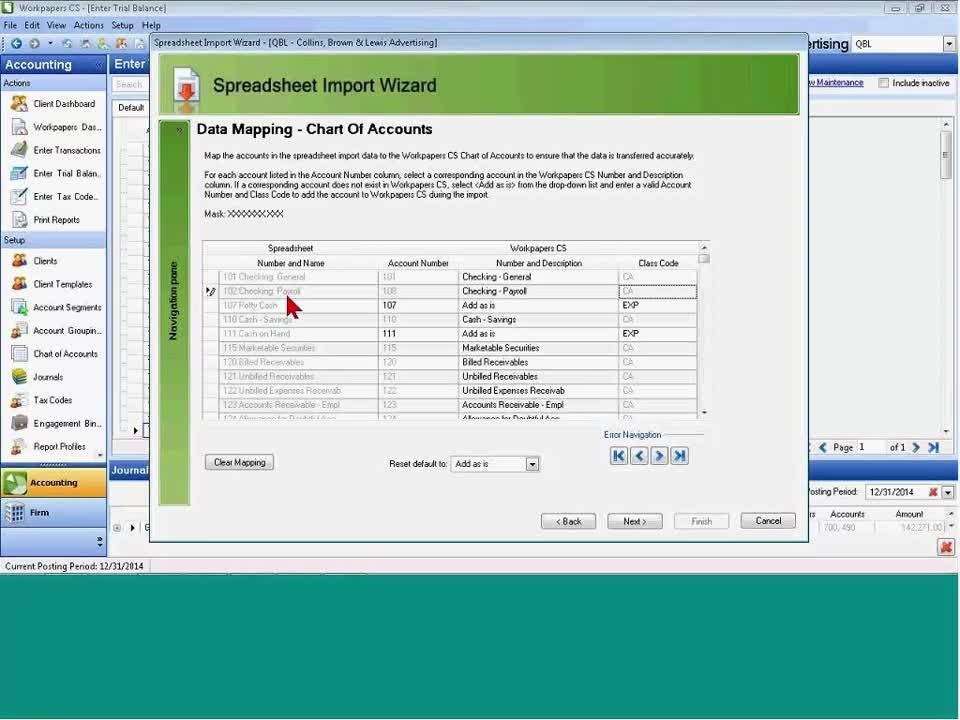Open Chart of Accounts setup
960x720 pixels.
(x=65, y=354)
